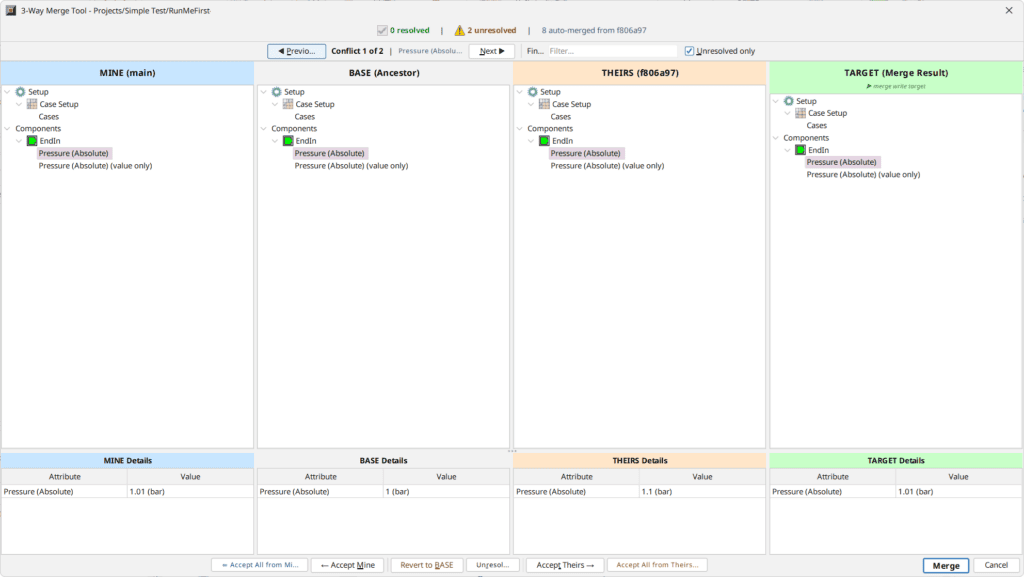Close the 3-Way Merge Tool window
The height and width of the screenshot is (577, 1024).
[1009, 10]
